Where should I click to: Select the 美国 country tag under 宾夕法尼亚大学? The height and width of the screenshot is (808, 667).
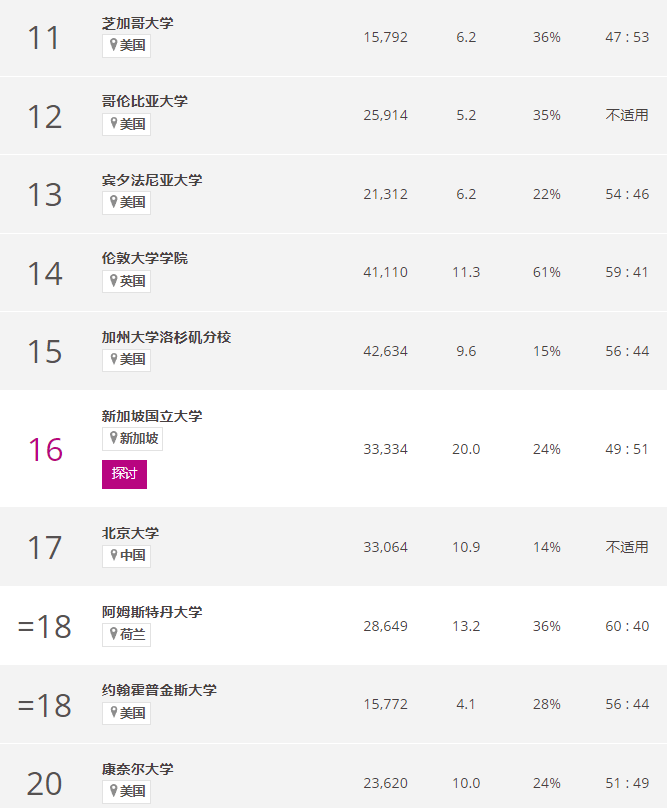[x=126, y=202]
